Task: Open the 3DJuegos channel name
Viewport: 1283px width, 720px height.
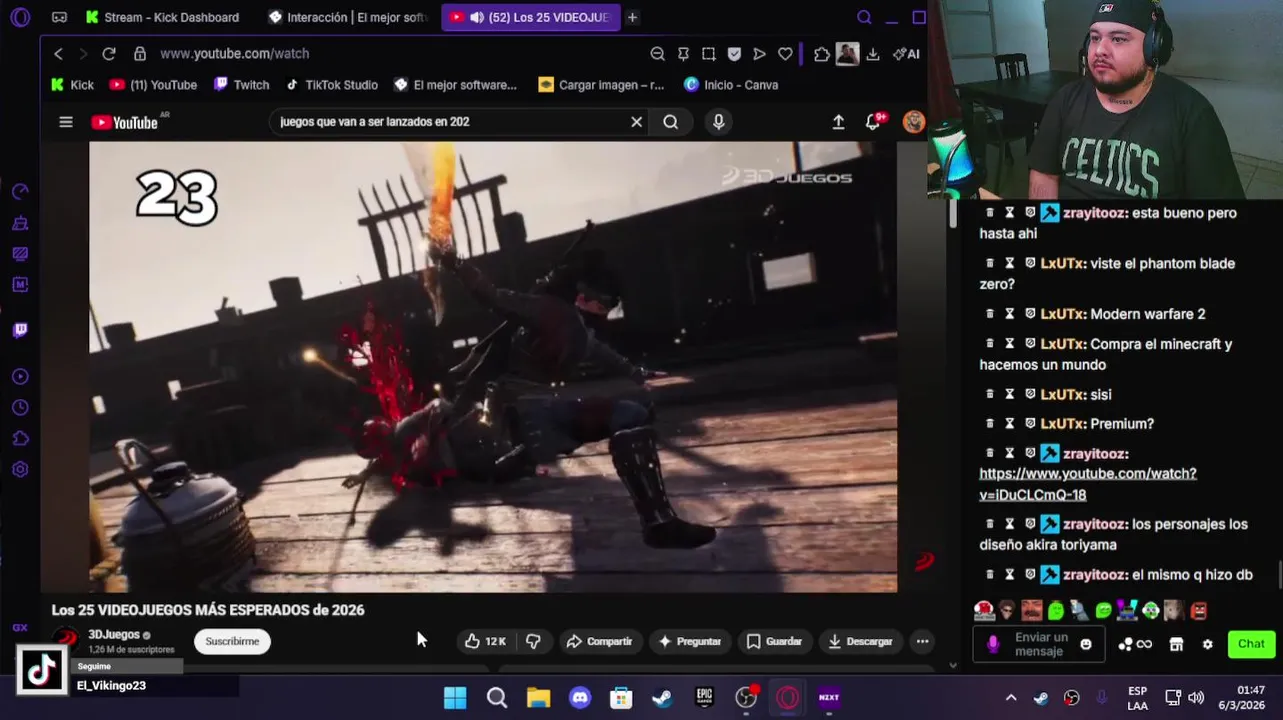Action: point(114,634)
